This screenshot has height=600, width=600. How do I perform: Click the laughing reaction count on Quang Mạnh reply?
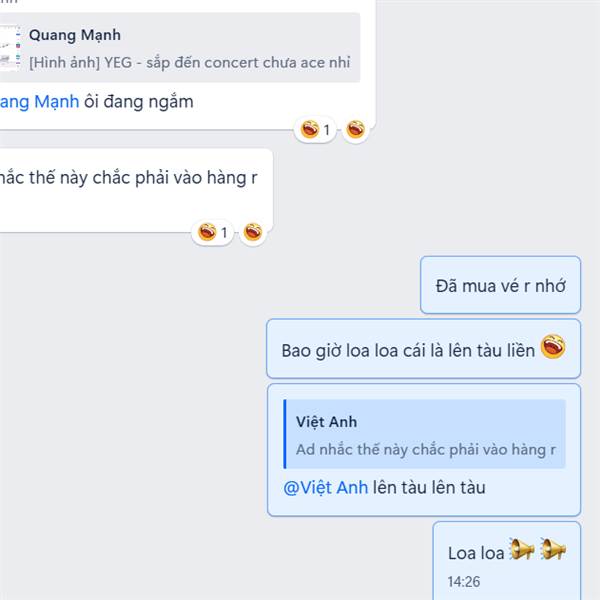315,129
